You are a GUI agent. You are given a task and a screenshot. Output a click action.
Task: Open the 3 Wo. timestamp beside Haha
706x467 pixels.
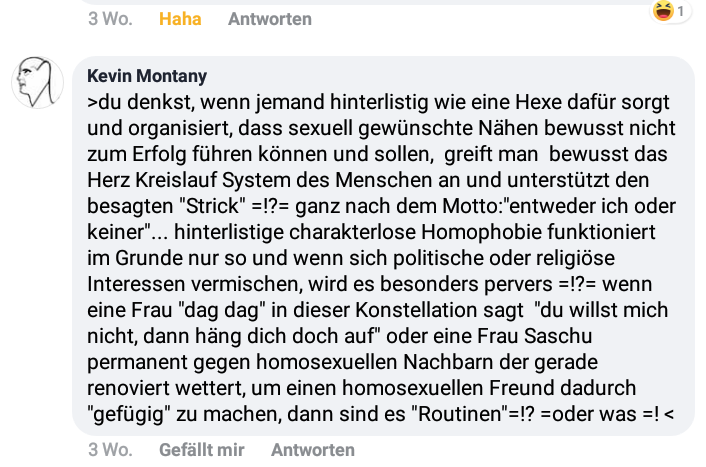tap(110, 19)
